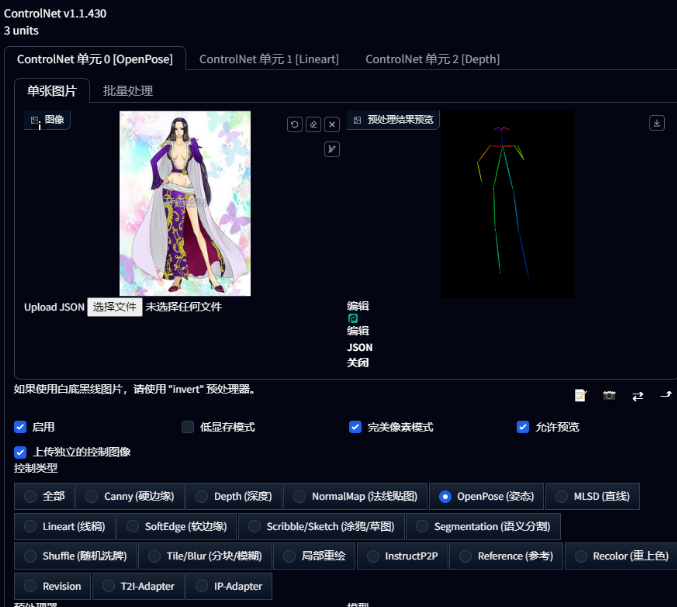Open the 单张图片 tab
This screenshot has height=607, width=677.
pyautogui.click(x=52, y=91)
